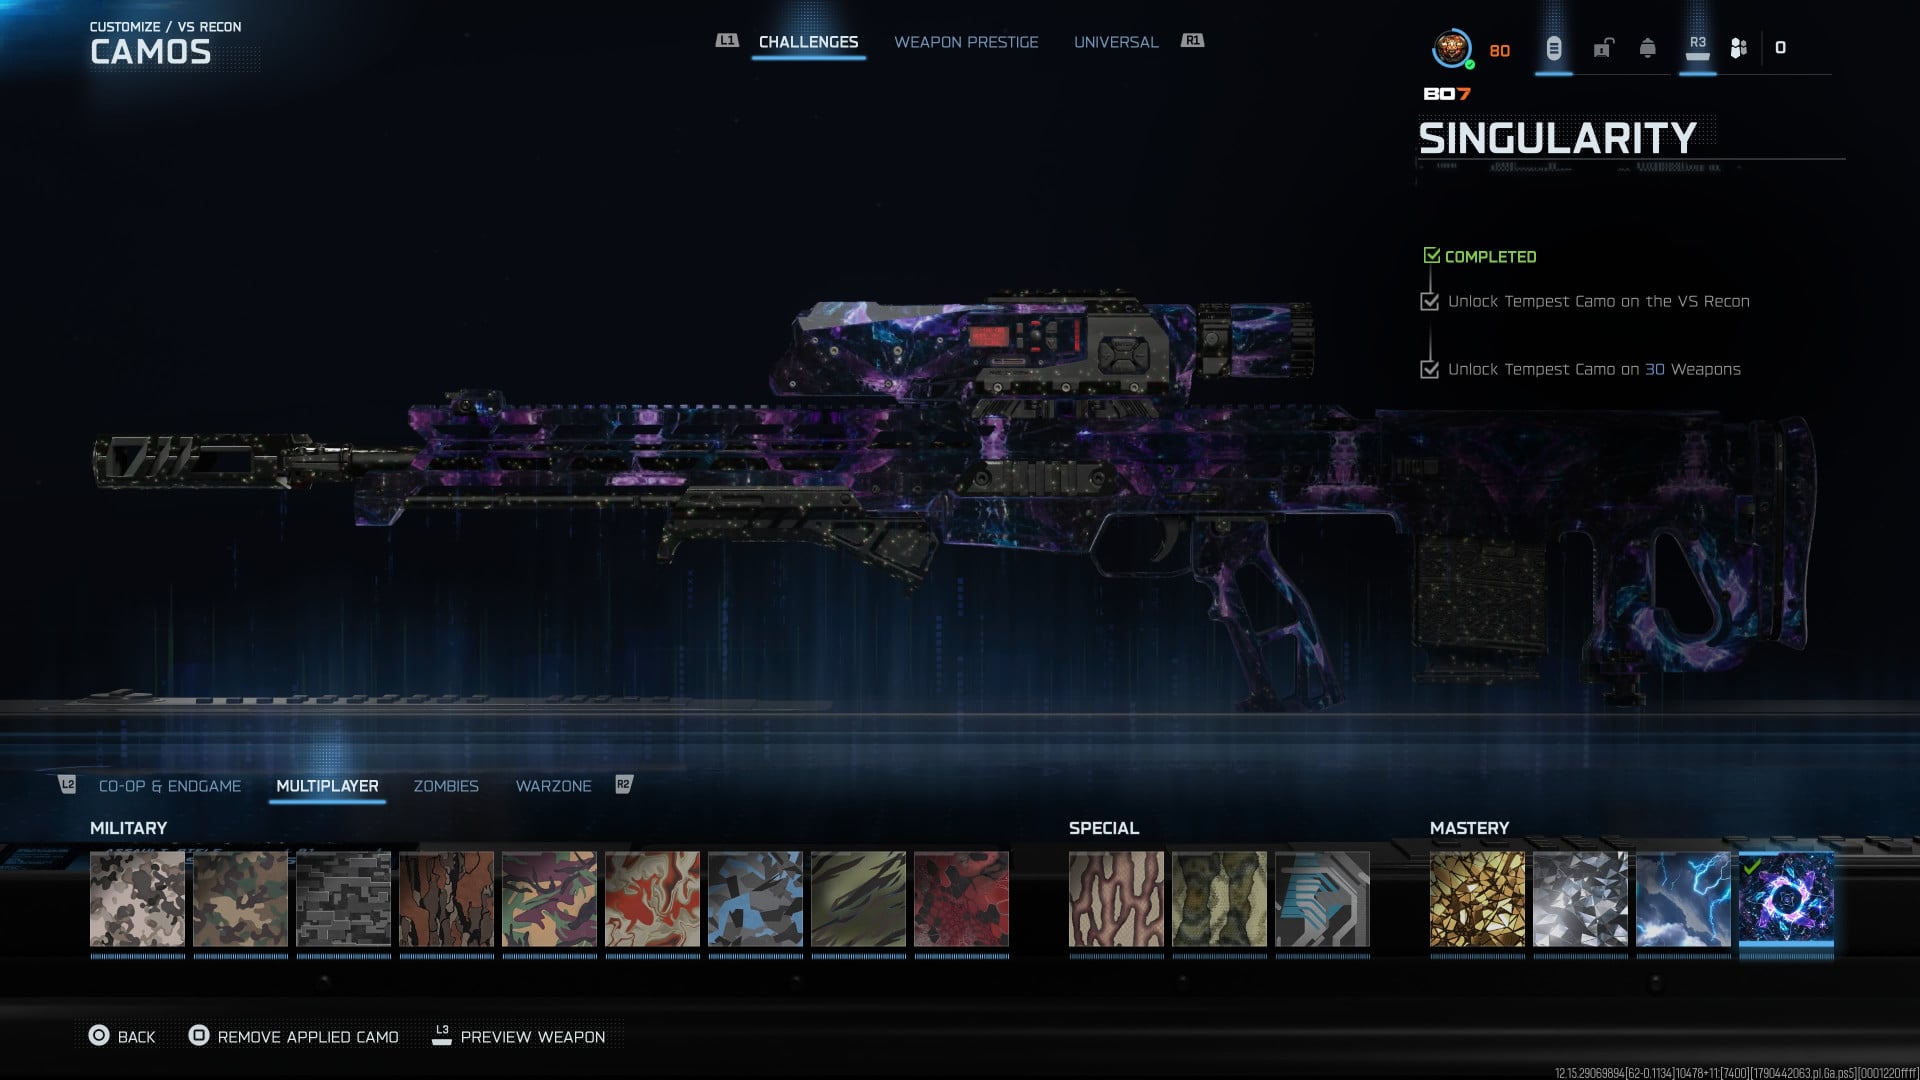Select the pink-brown stripe Special camo
Screen dimensions: 1920x1080
1116,899
